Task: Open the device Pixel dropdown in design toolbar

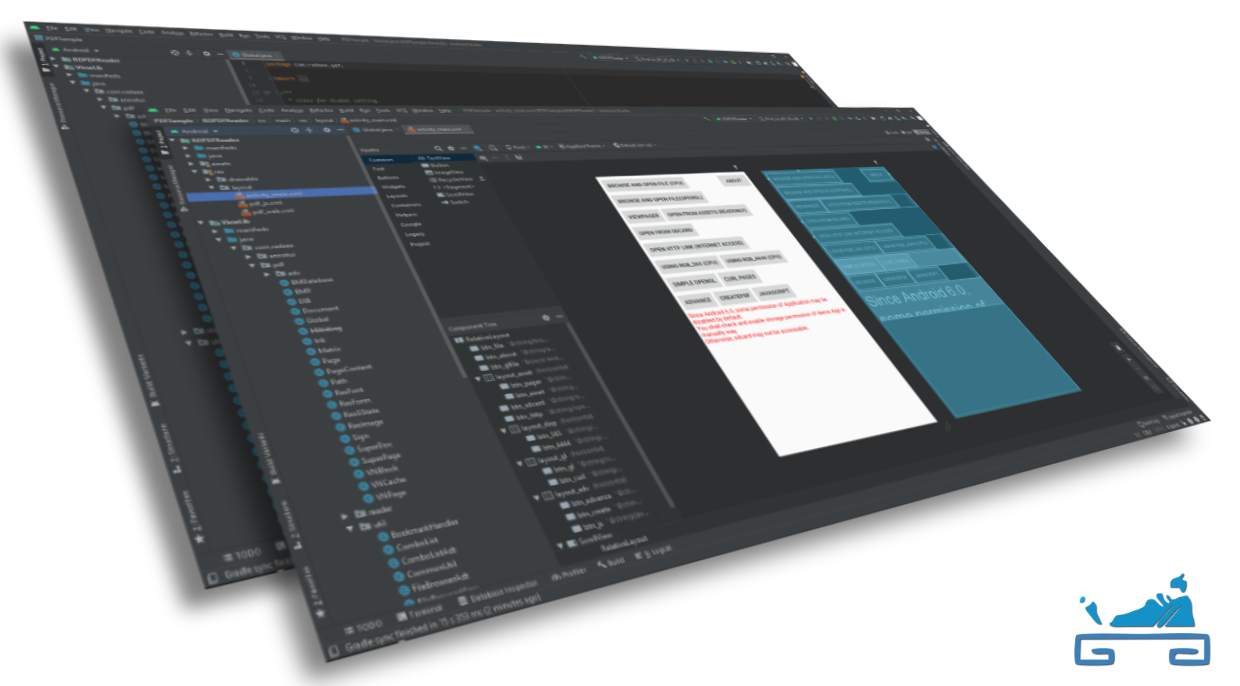Action: [517, 147]
